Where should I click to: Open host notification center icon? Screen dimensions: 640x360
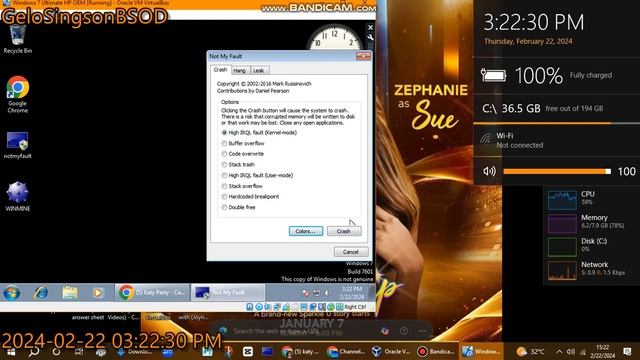[627, 352]
